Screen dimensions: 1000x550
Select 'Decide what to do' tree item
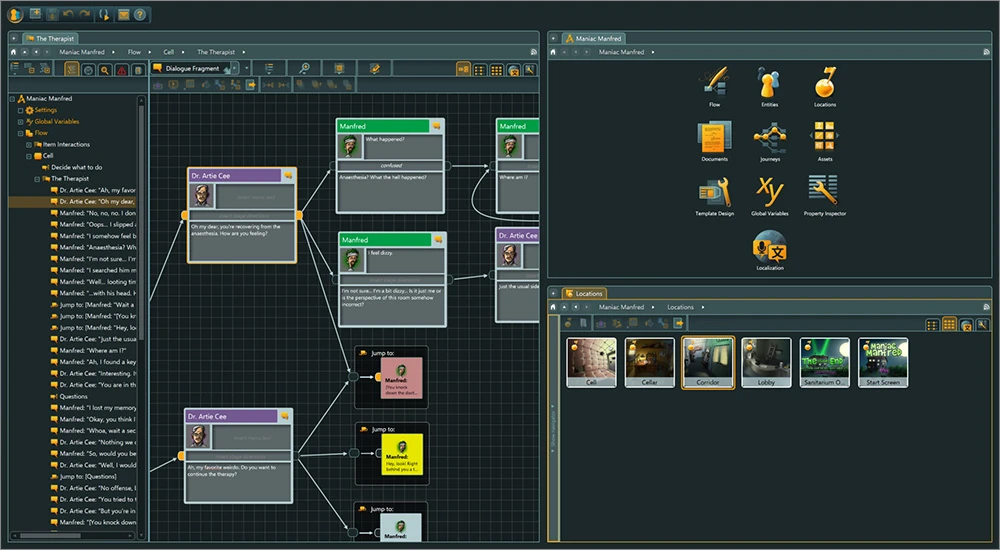click(x=77, y=167)
